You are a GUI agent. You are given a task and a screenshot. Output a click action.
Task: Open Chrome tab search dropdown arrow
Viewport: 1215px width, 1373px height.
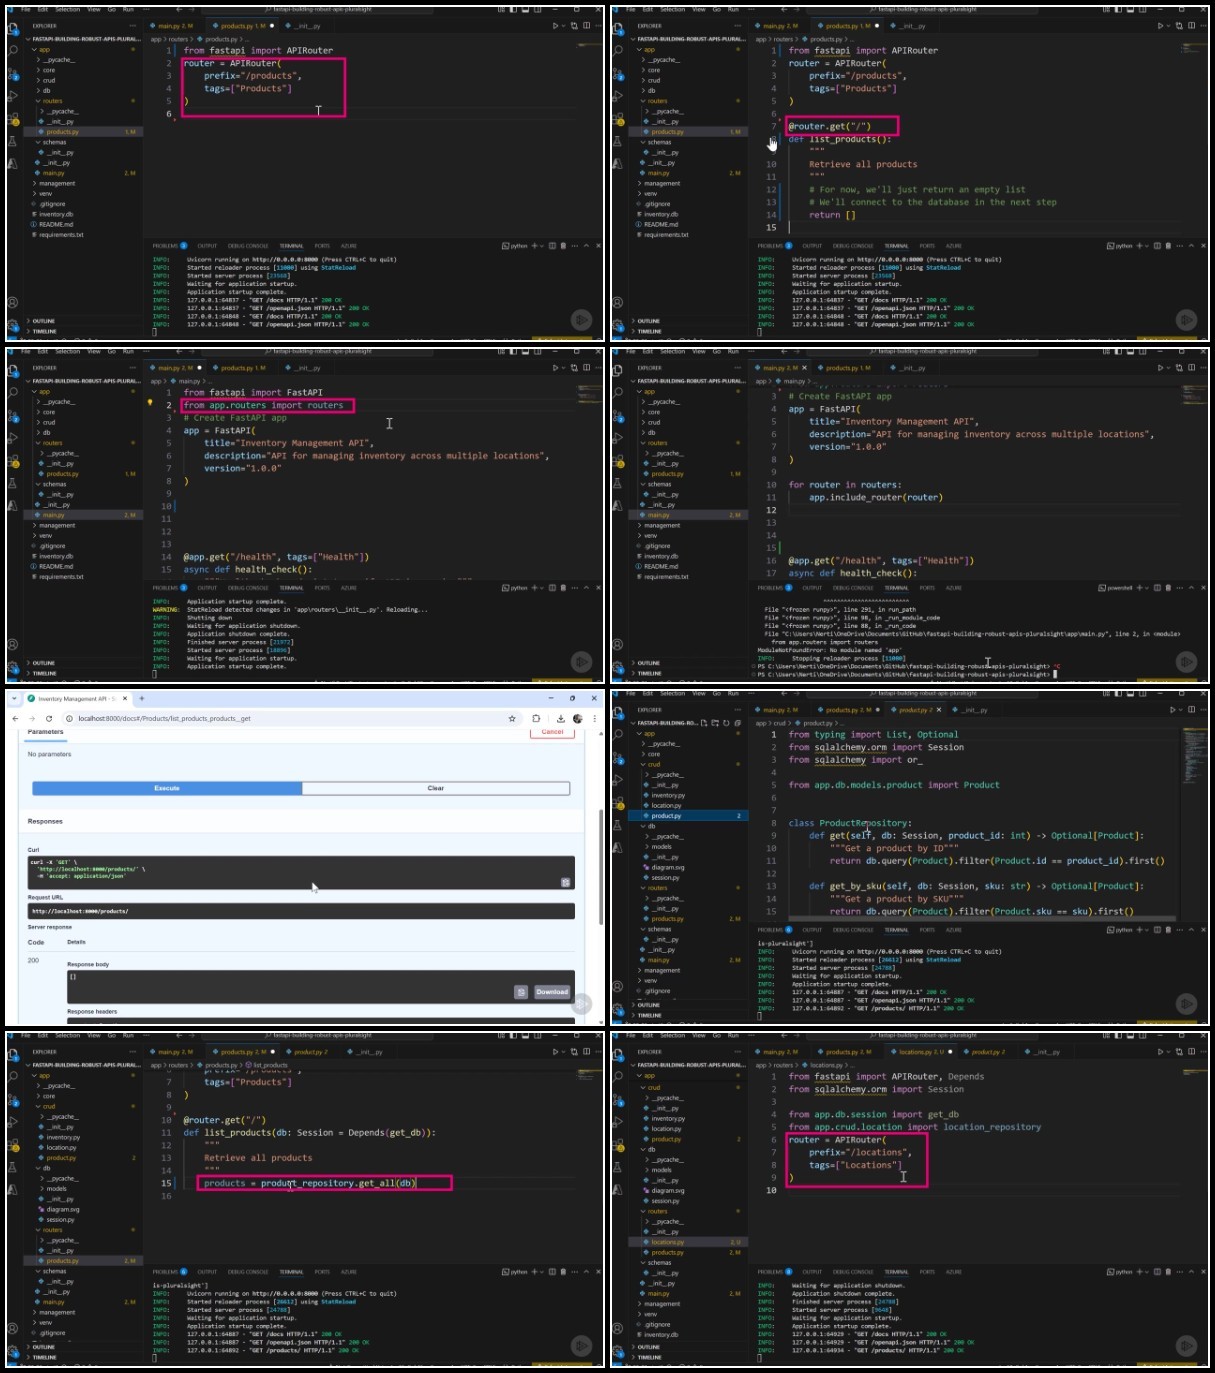tap(15, 698)
